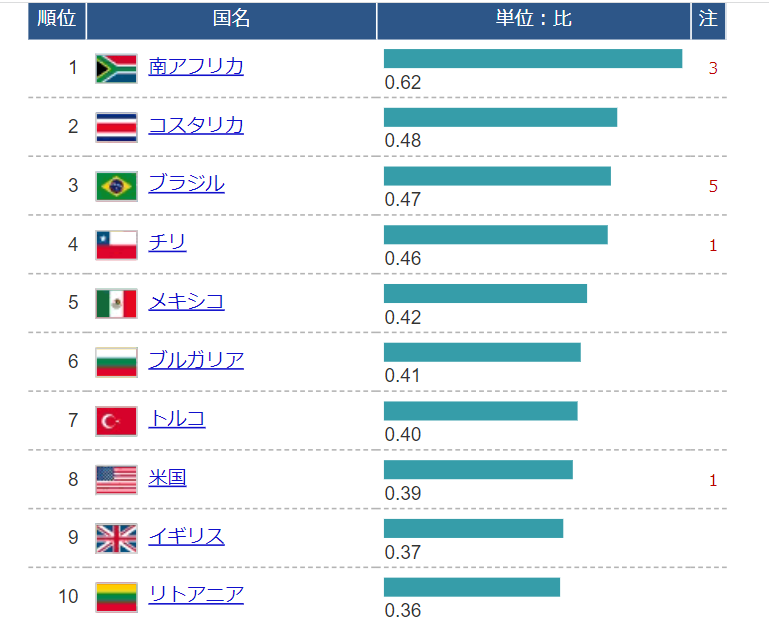
Task: Open the コスタリカ country link
Action: (x=196, y=126)
